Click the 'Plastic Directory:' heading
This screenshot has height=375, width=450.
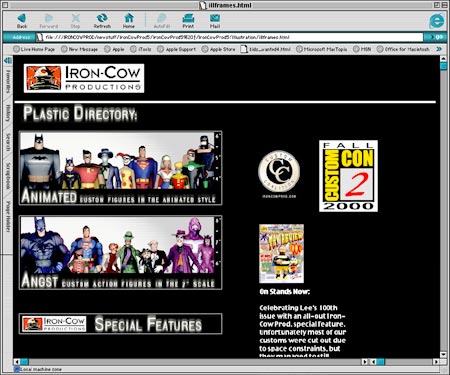pyautogui.click(x=80, y=113)
